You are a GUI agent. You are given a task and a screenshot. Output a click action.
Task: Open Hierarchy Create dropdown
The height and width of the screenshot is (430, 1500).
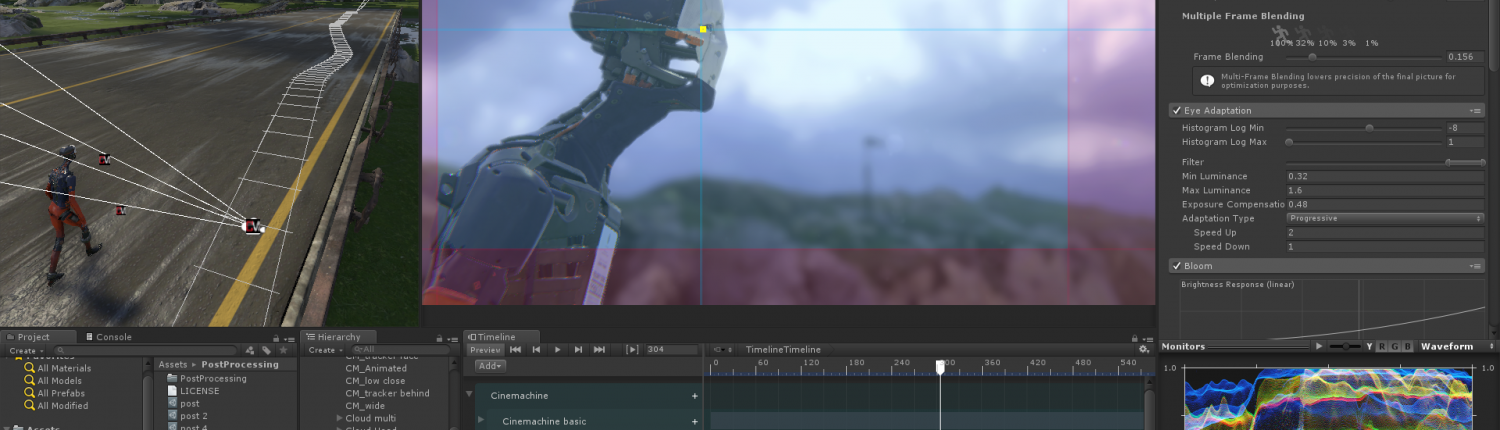coord(324,351)
